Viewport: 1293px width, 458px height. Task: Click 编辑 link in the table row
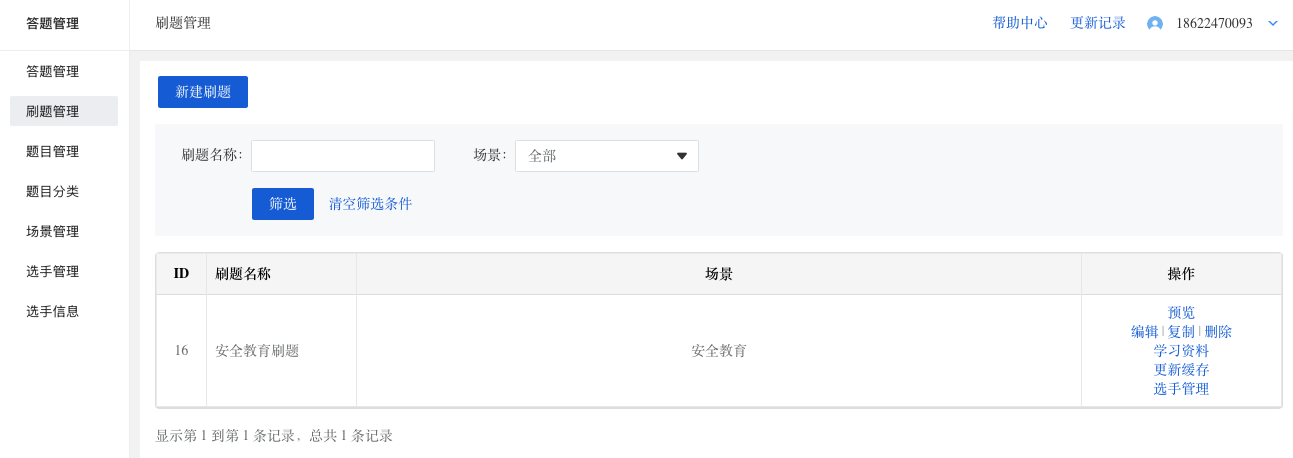tap(1145, 332)
